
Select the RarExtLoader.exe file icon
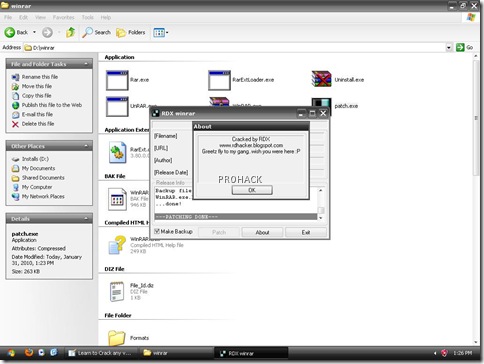[219, 80]
